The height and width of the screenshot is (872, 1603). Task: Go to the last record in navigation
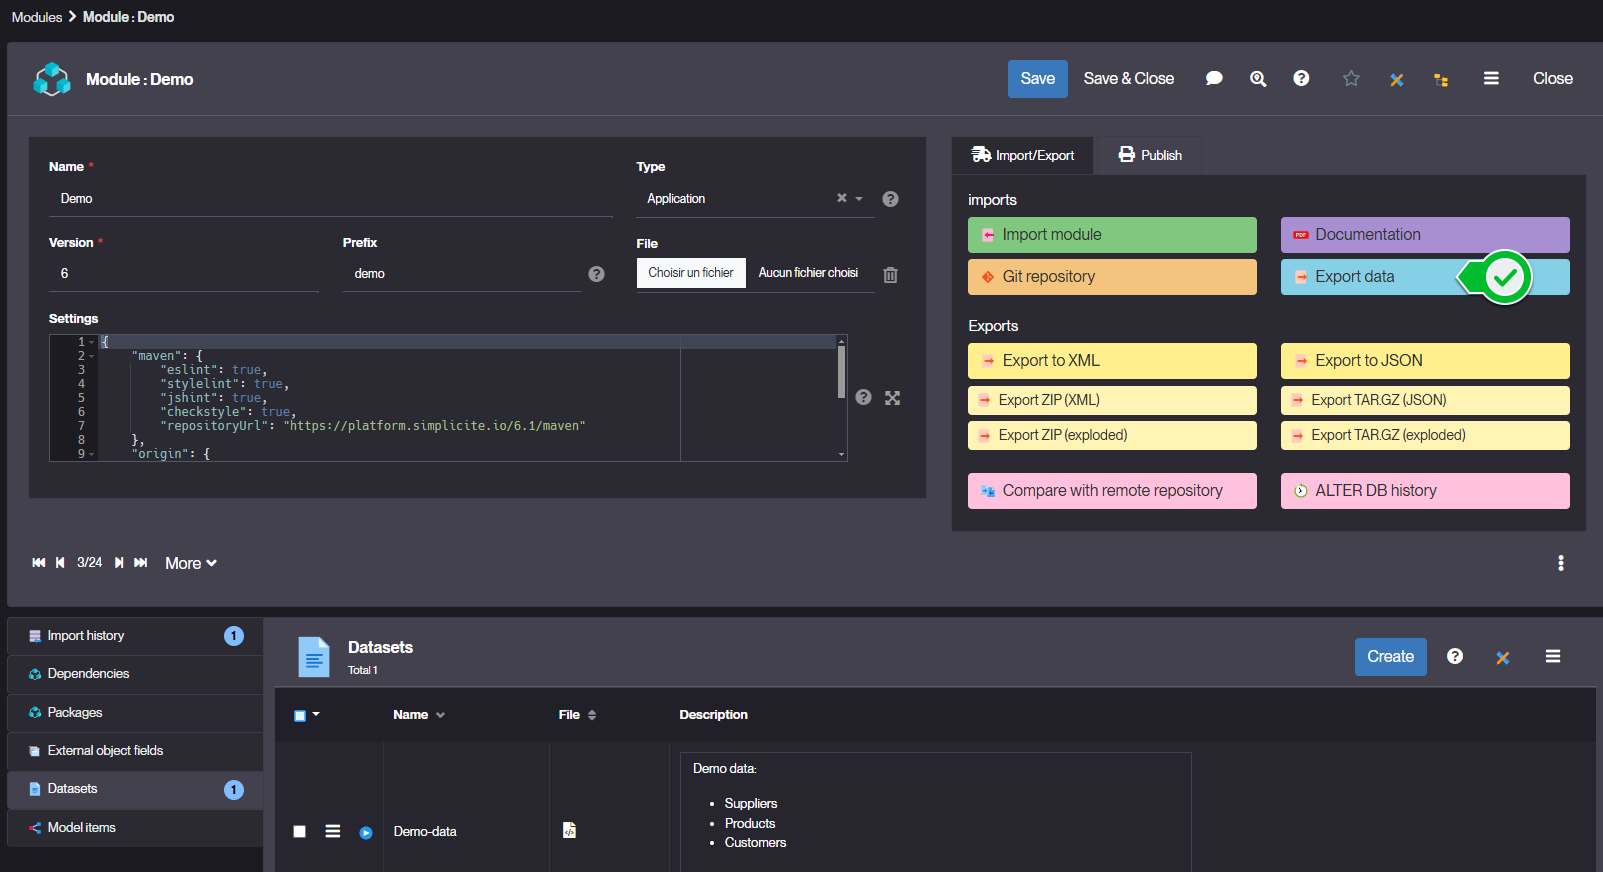pos(141,563)
